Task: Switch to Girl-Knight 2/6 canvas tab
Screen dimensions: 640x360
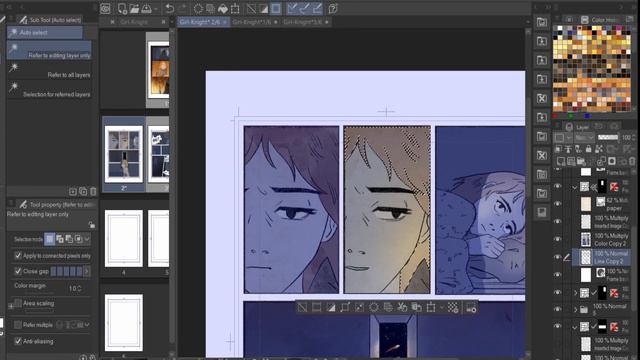Action: [x=203, y=22]
